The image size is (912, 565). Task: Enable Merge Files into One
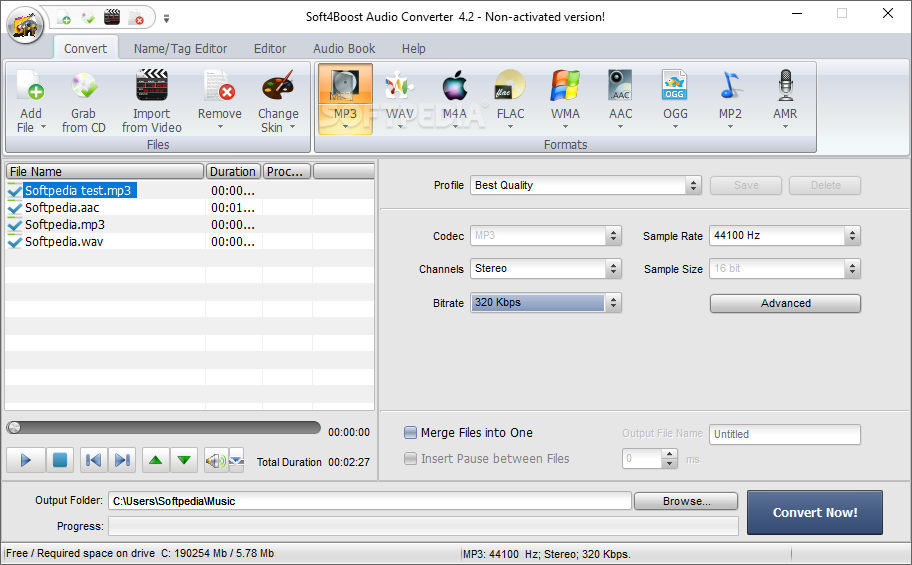[x=410, y=432]
